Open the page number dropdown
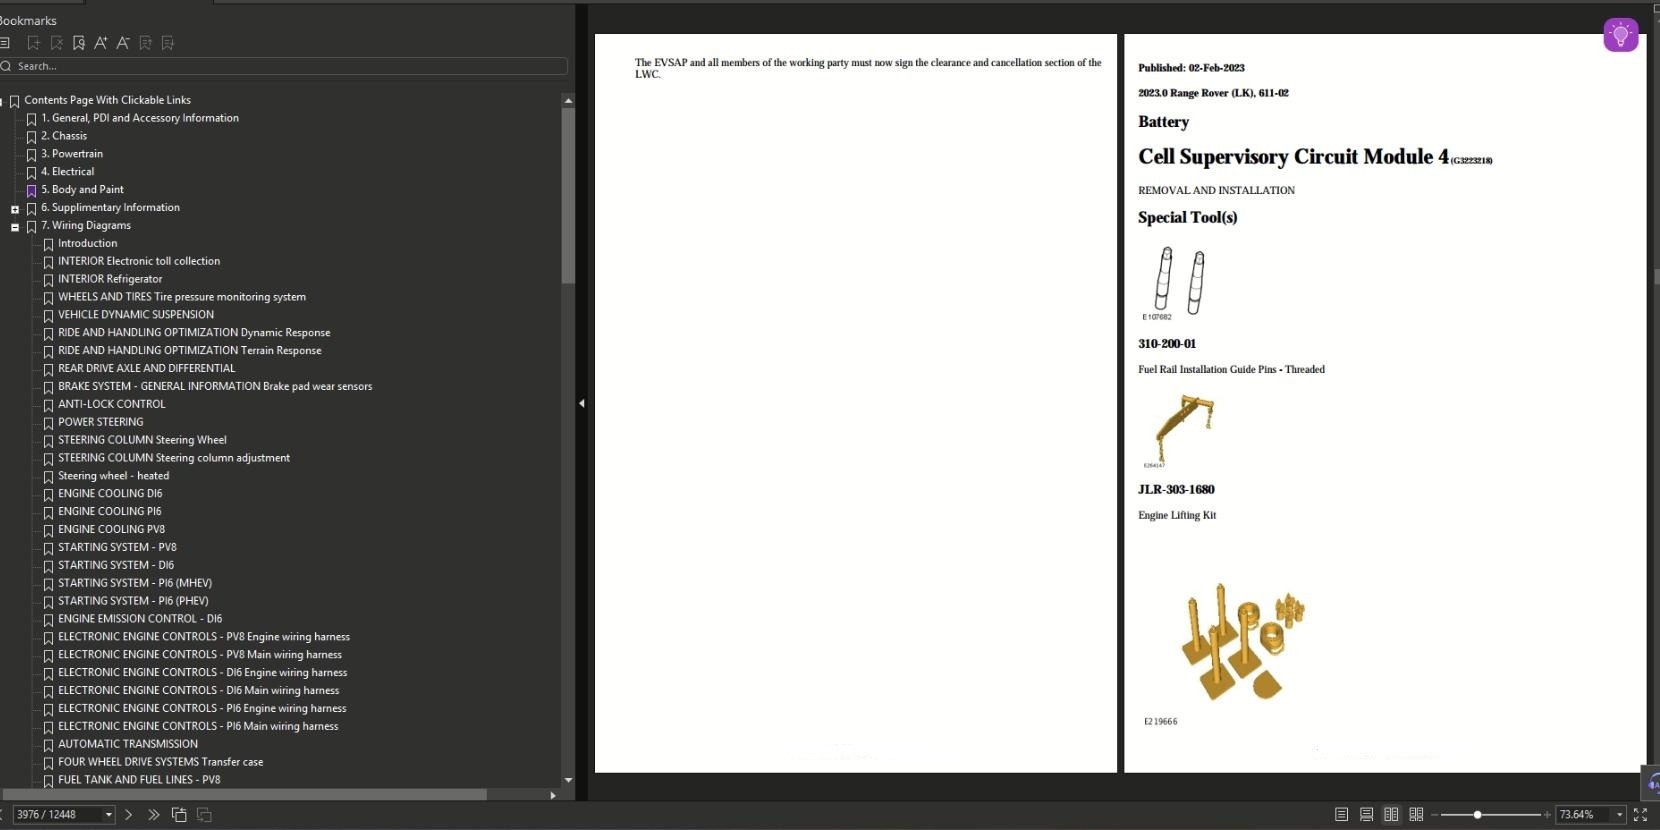 109,815
